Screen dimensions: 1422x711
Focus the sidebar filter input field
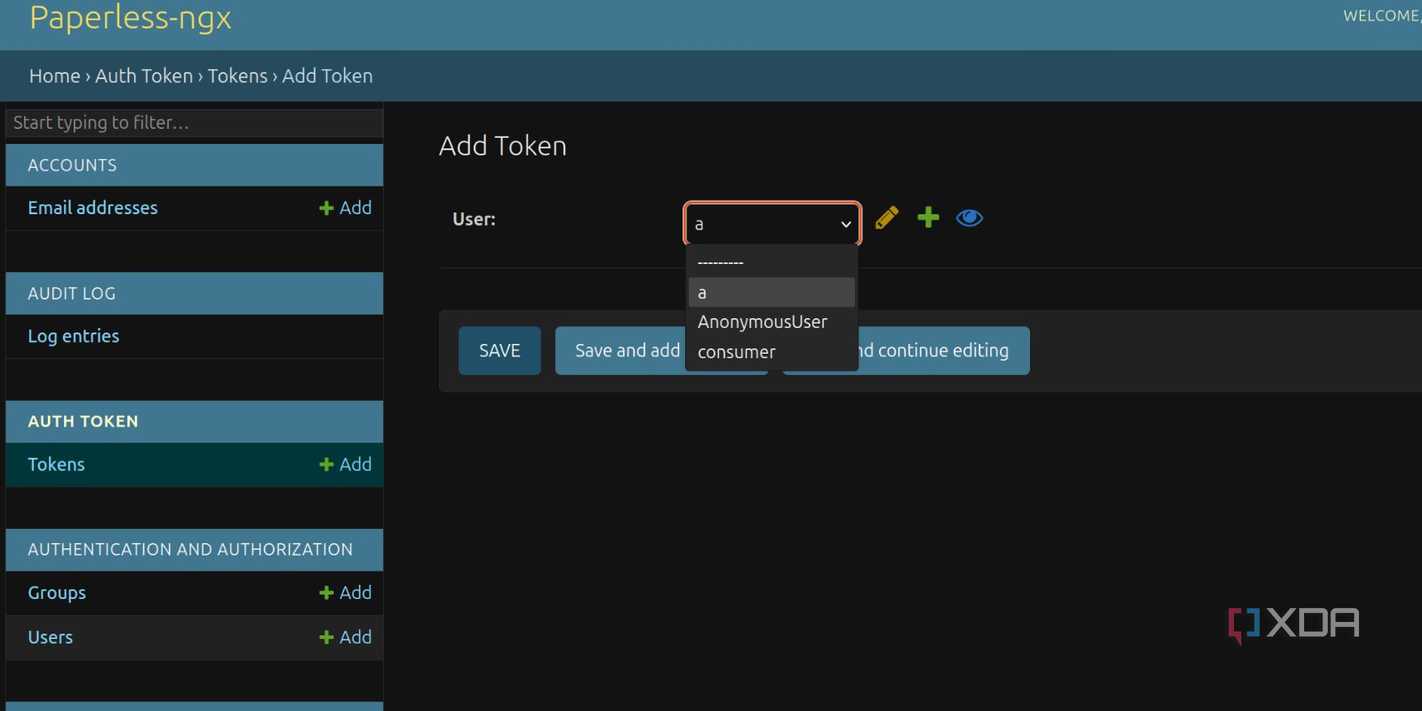[x=194, y=123]
